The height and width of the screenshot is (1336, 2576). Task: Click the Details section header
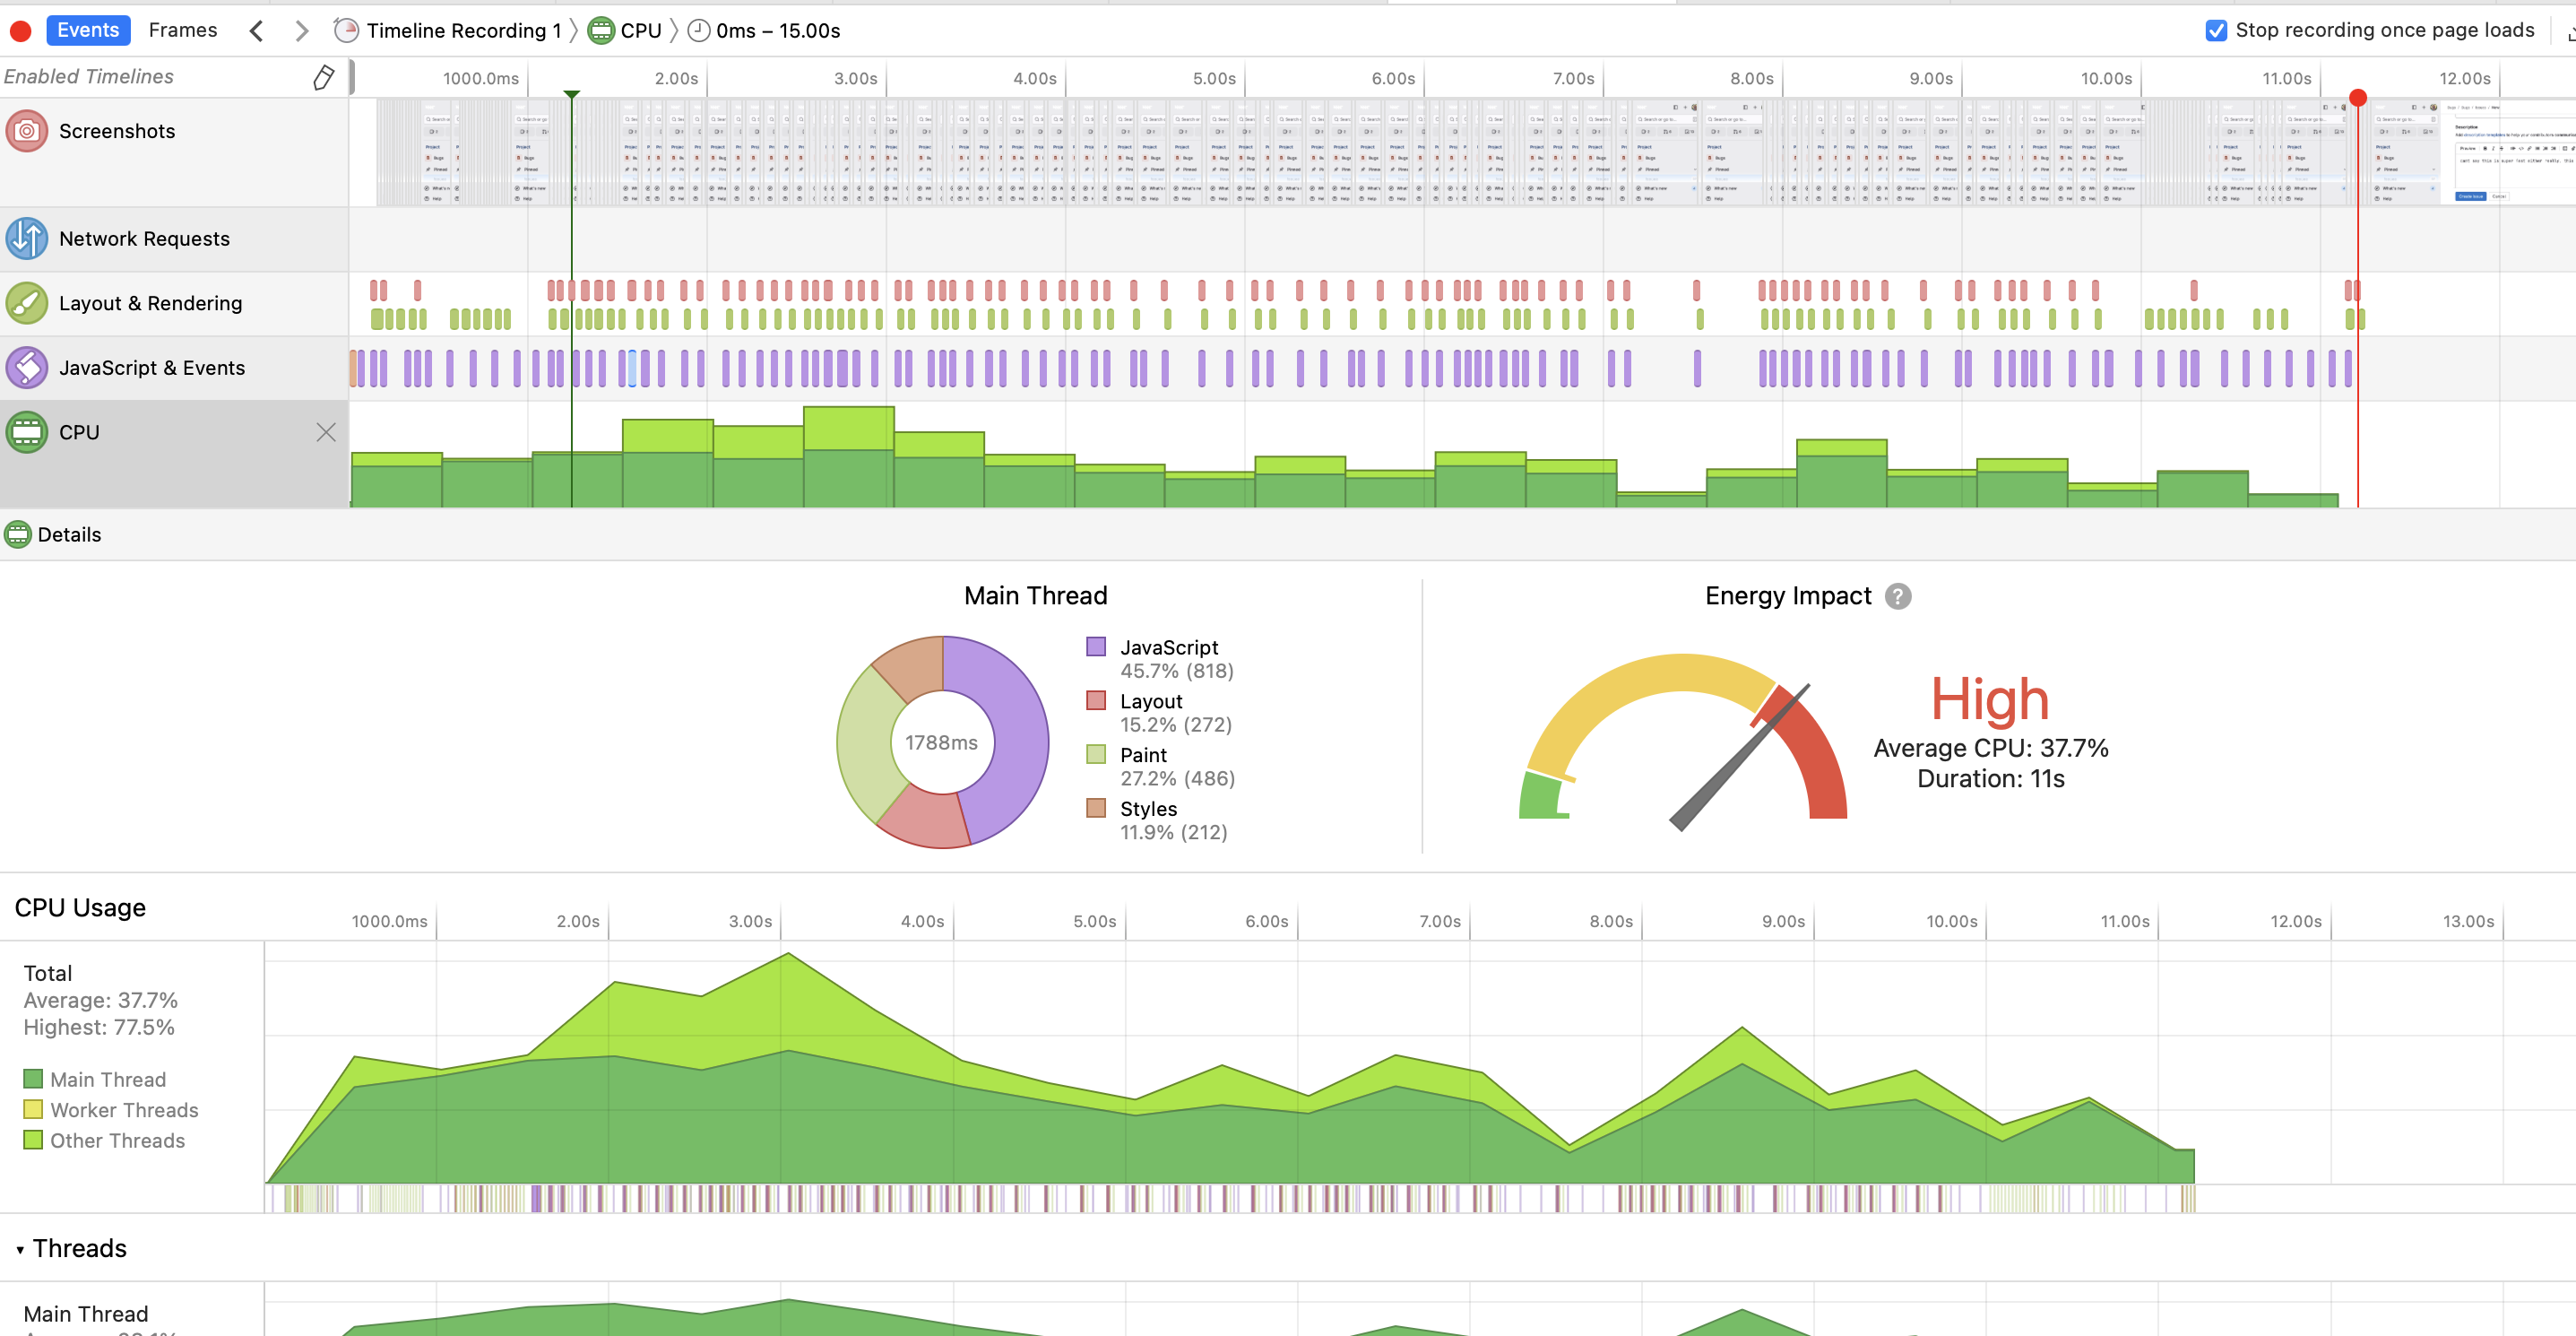click(x=69, y=535)
